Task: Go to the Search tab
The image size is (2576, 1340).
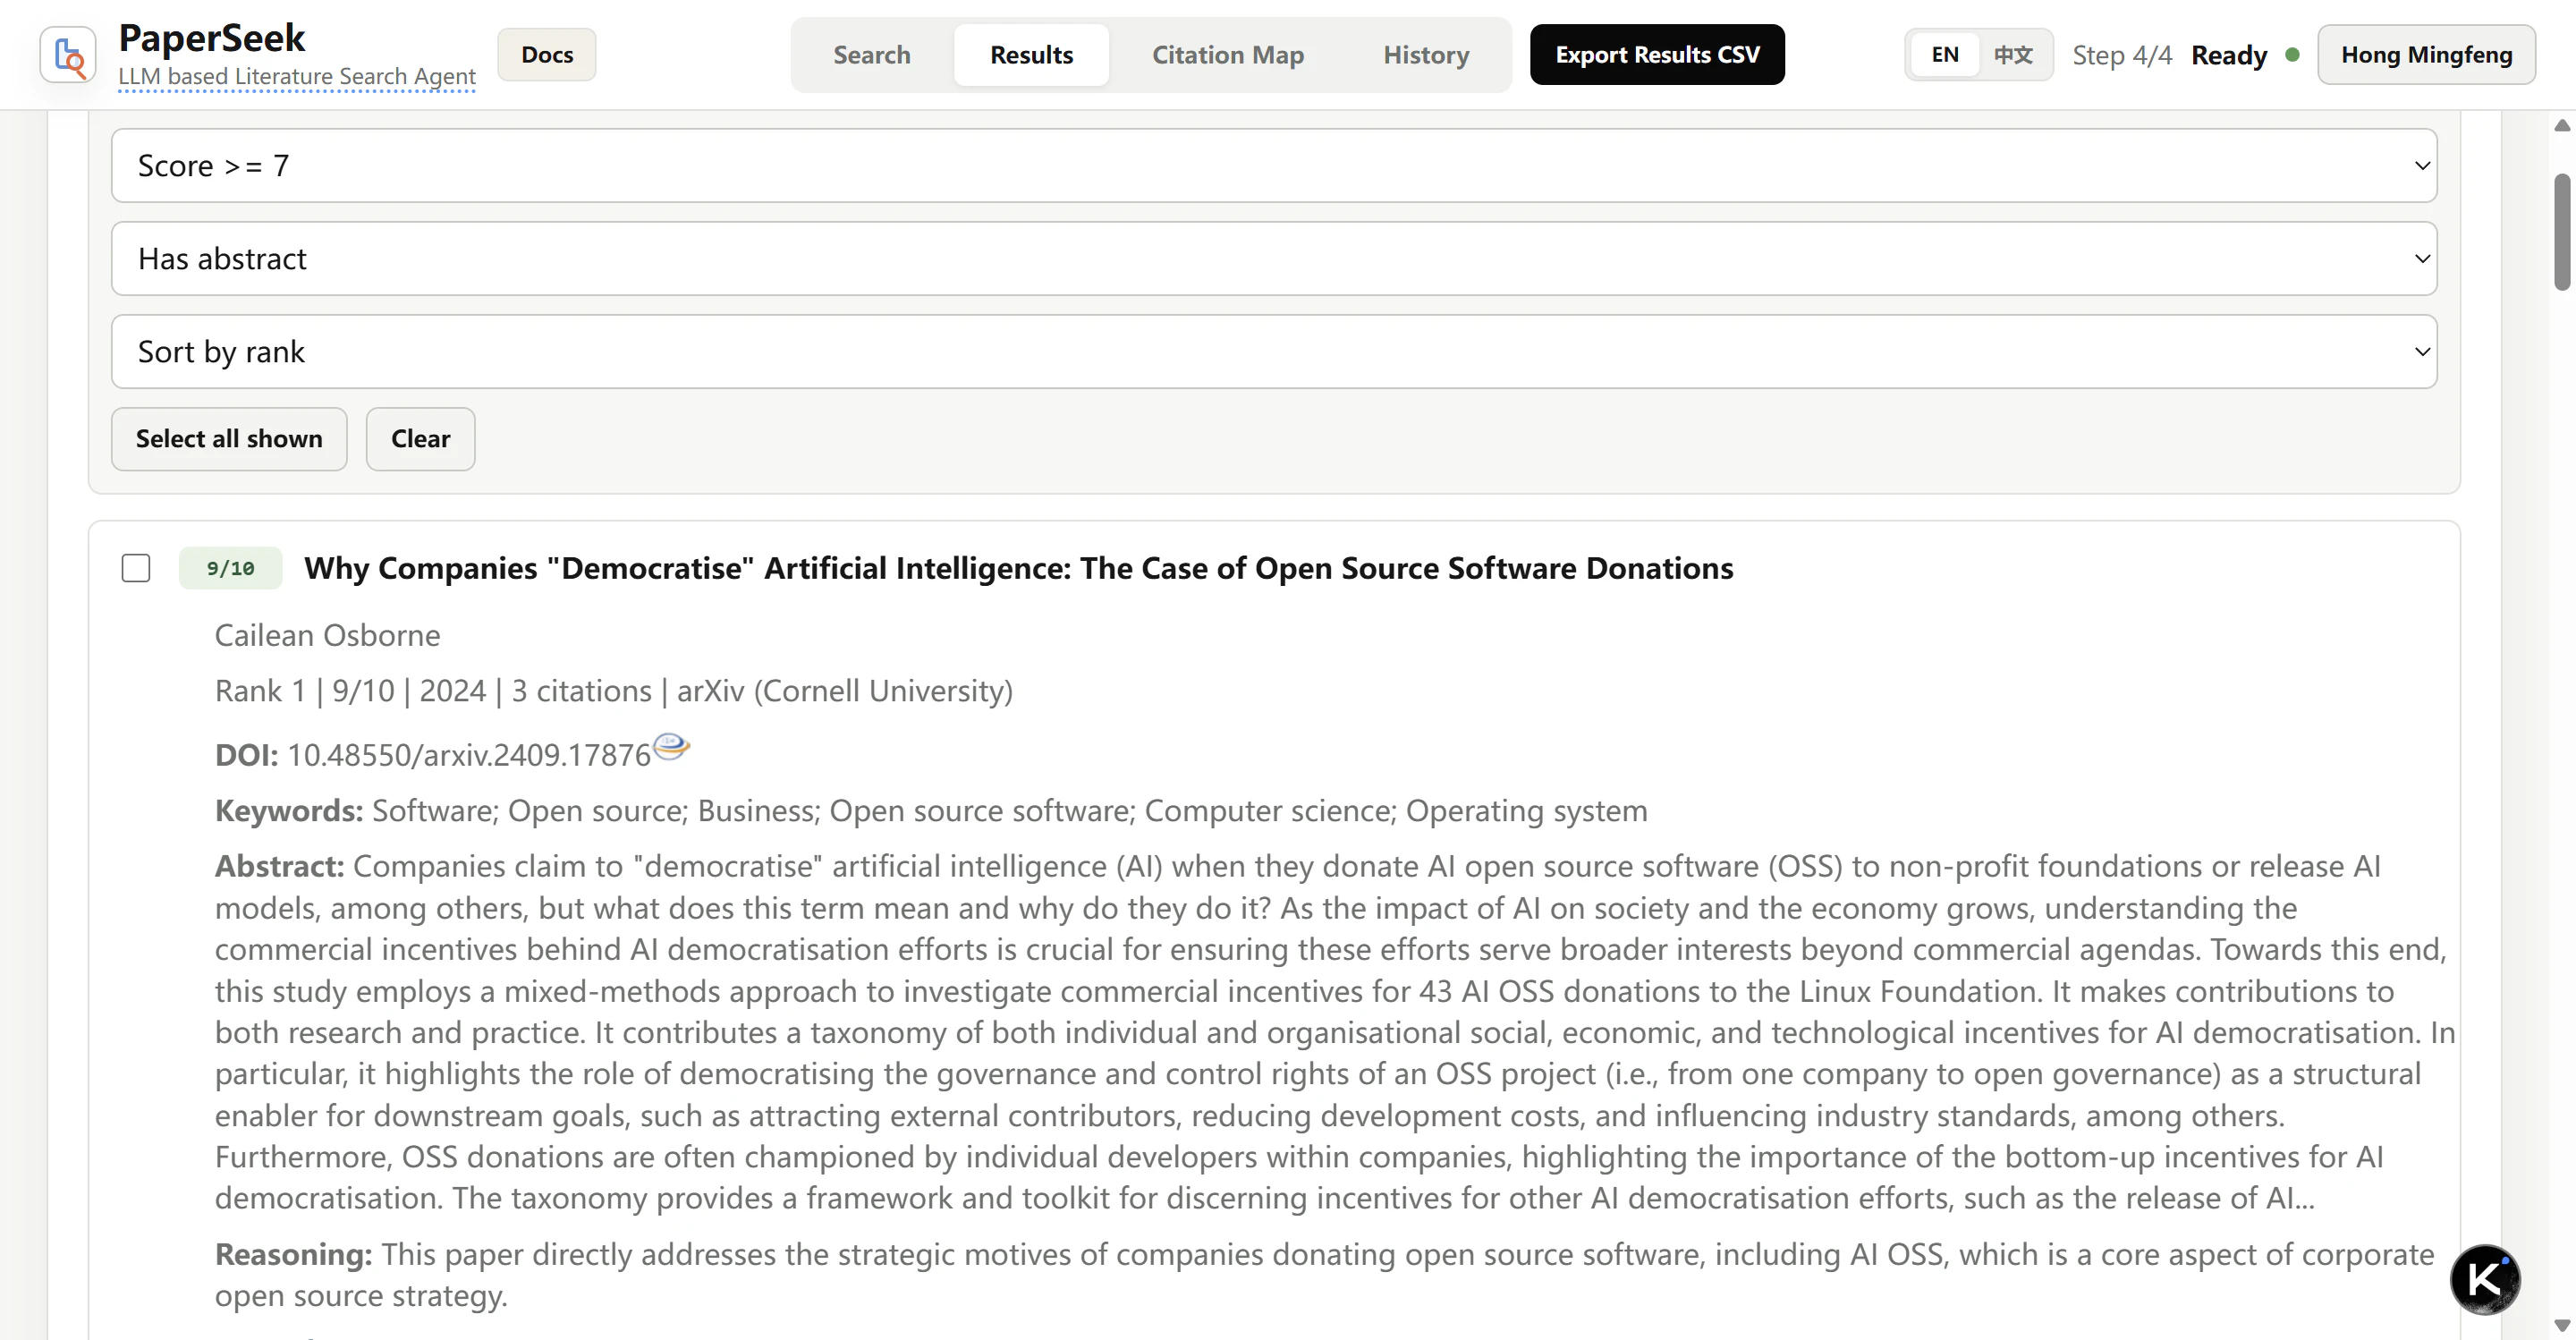Action: click(872, 55)
